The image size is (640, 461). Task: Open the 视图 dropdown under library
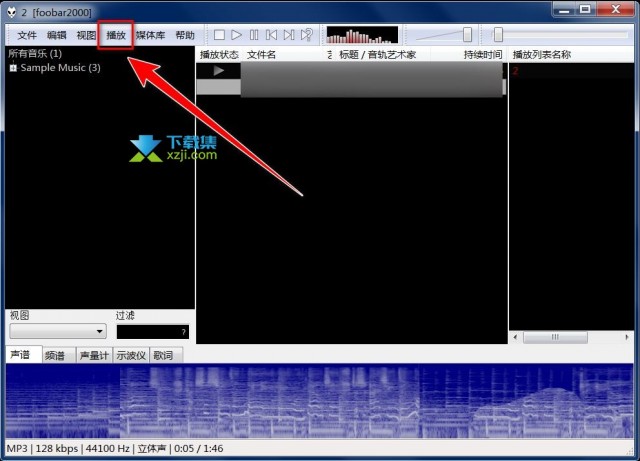[58, 331]
